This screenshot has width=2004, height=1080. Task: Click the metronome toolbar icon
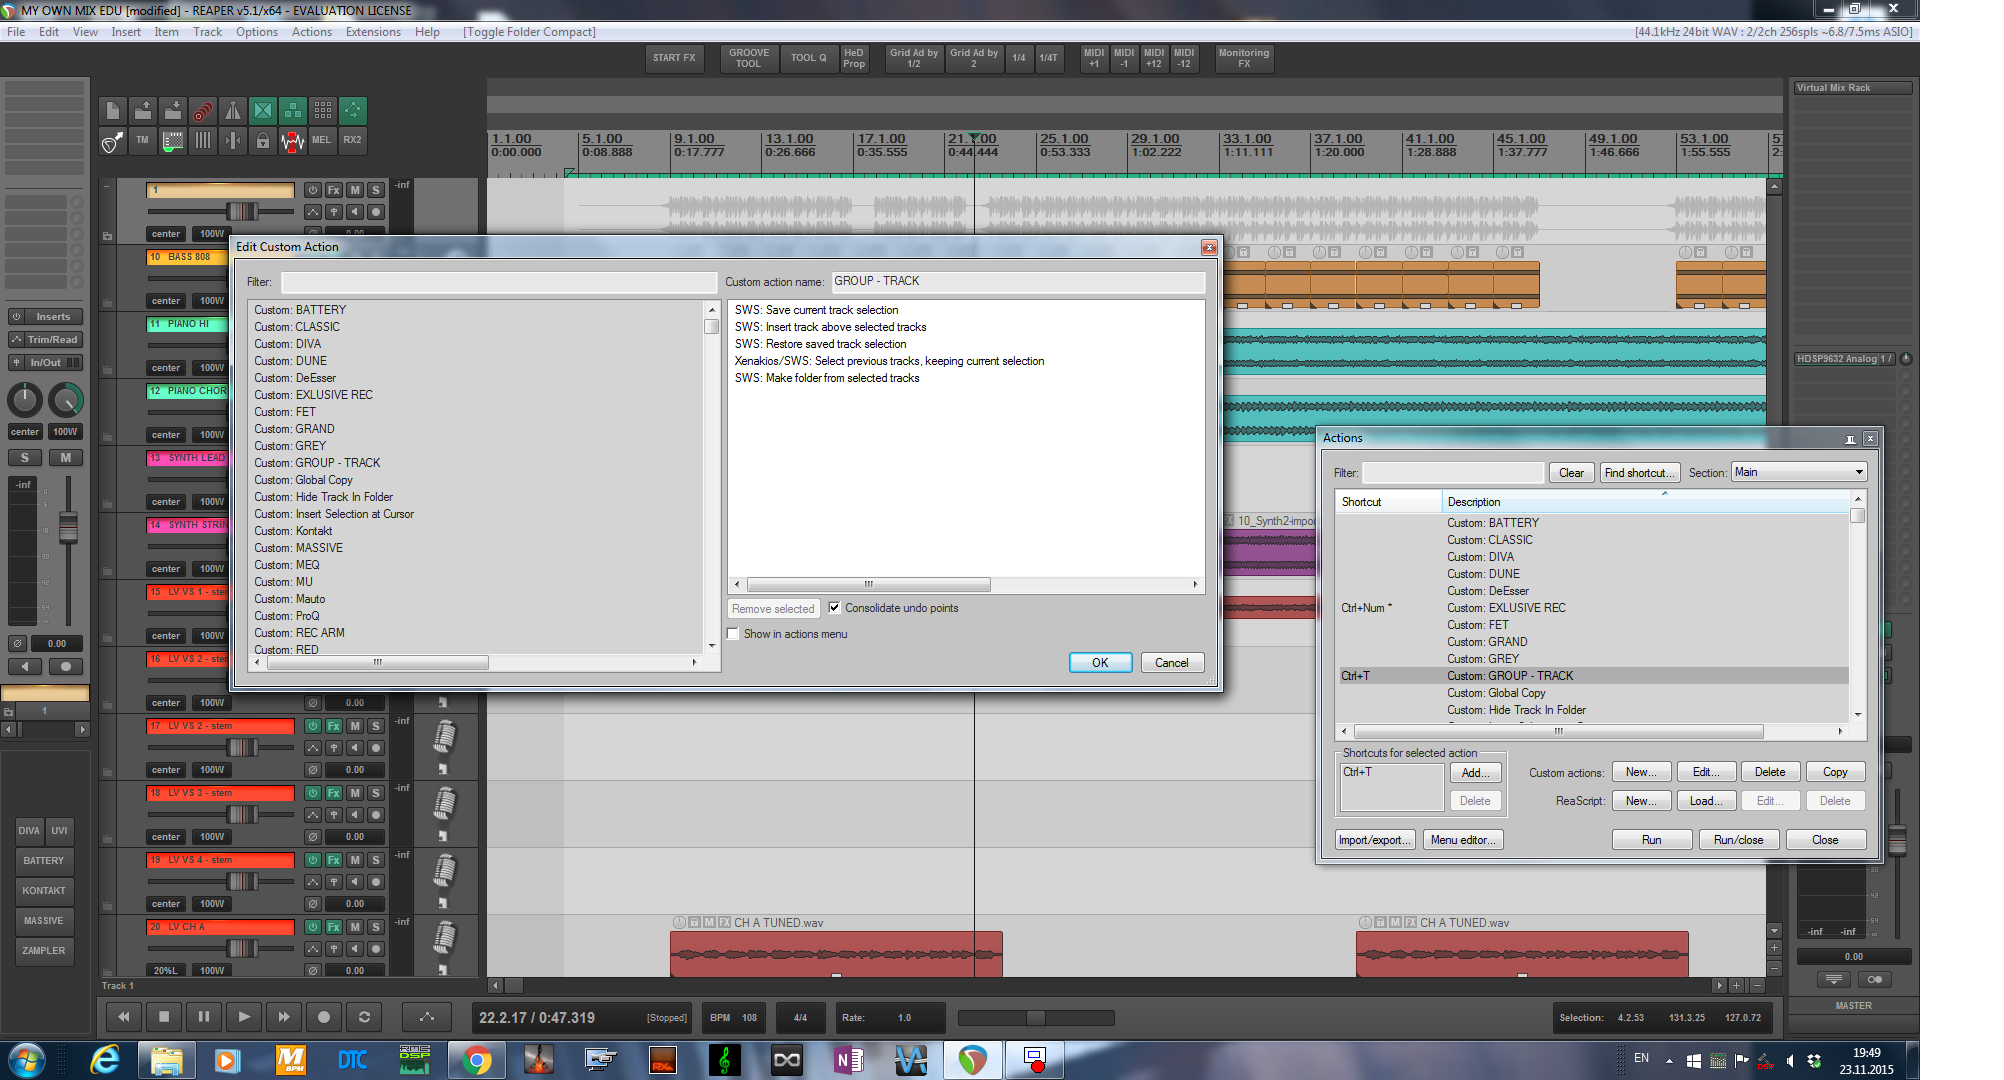pyautogui.click(x=233, y=111)
